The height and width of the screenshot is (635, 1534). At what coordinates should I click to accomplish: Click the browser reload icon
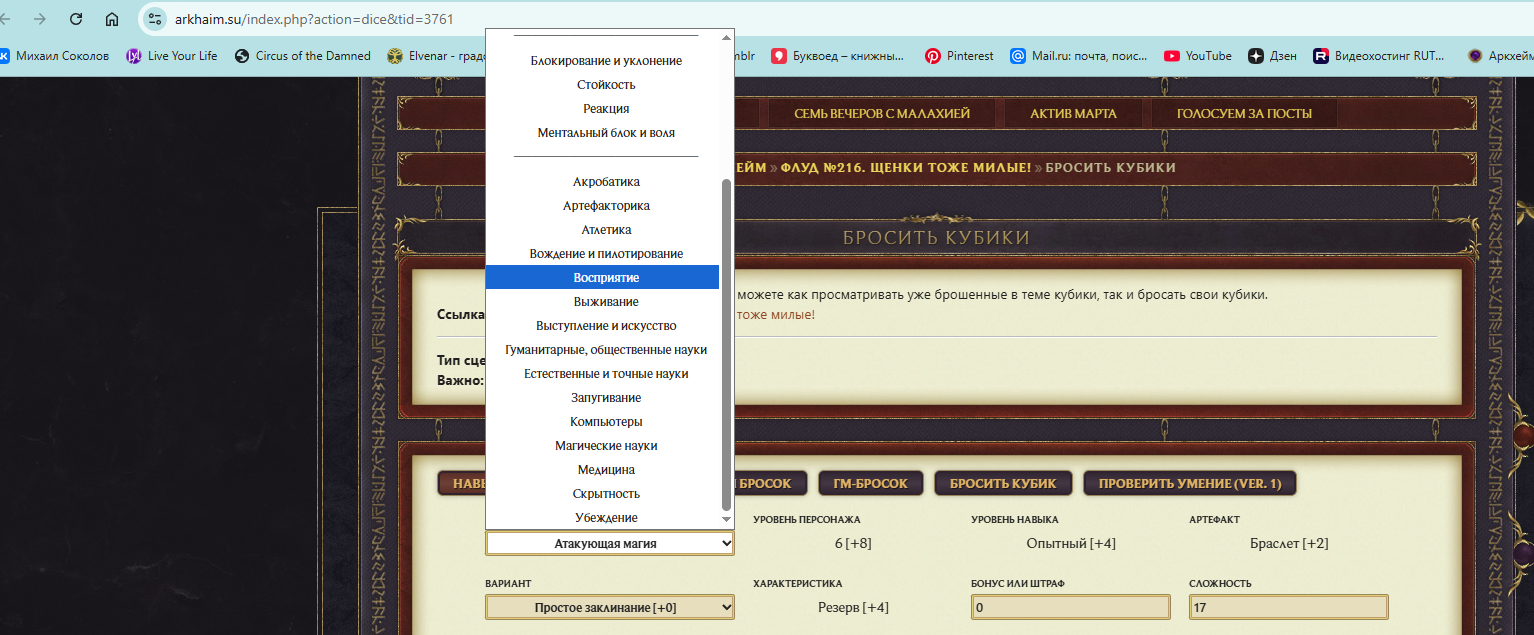tap(76, 19)
